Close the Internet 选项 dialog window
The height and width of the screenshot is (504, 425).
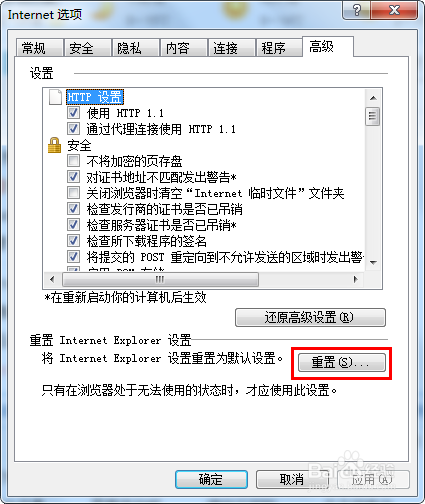point(394,10)
